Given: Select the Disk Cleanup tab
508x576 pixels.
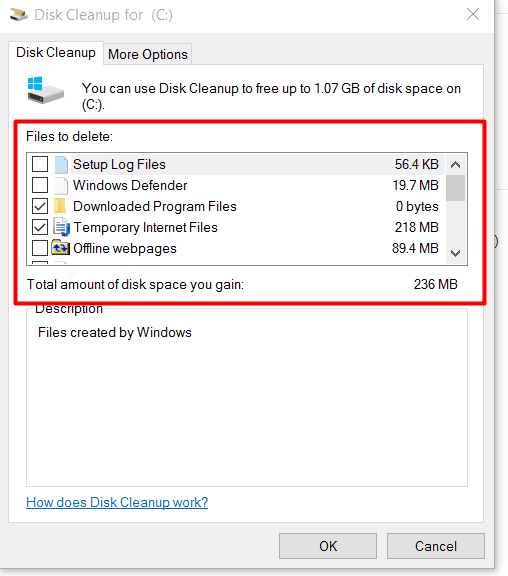Looking at the screenshot, I should 56,53.
